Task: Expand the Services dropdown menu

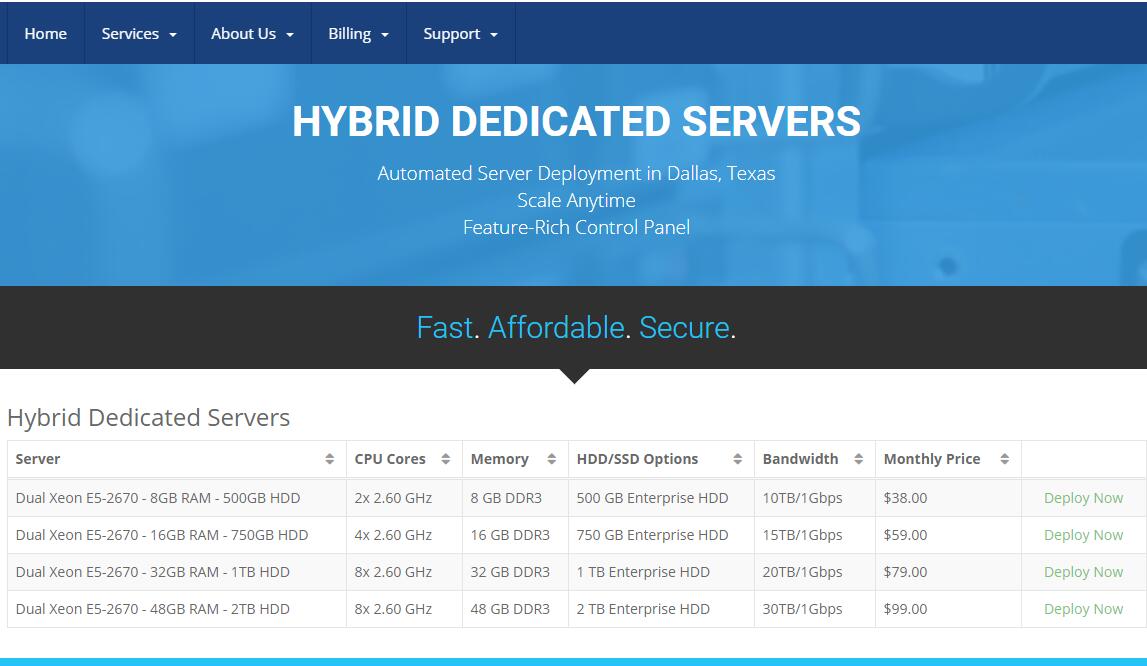Action: tap(138, 33)
